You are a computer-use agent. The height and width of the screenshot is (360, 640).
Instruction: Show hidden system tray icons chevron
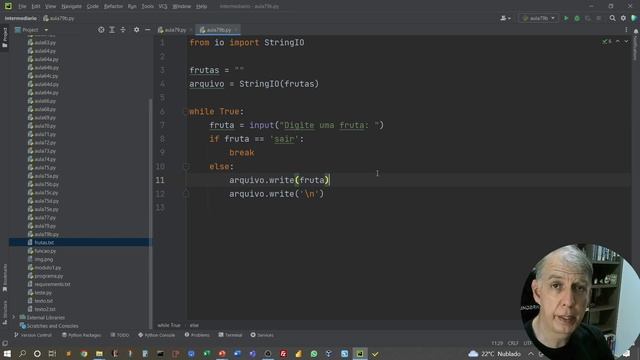(531, 354)
